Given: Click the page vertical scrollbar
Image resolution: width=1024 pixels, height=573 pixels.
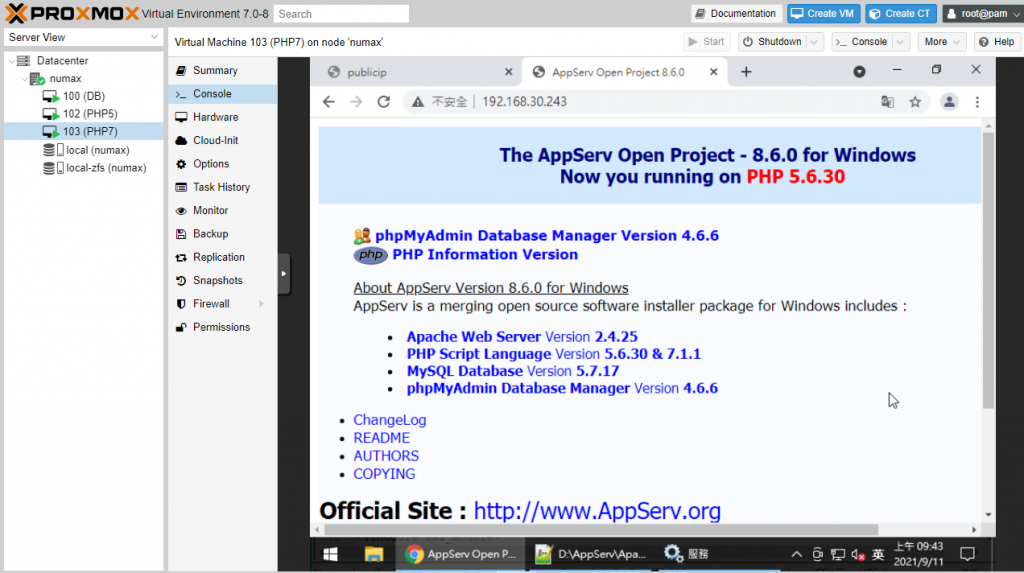Looking at the screenshot, I should (988, 270).
